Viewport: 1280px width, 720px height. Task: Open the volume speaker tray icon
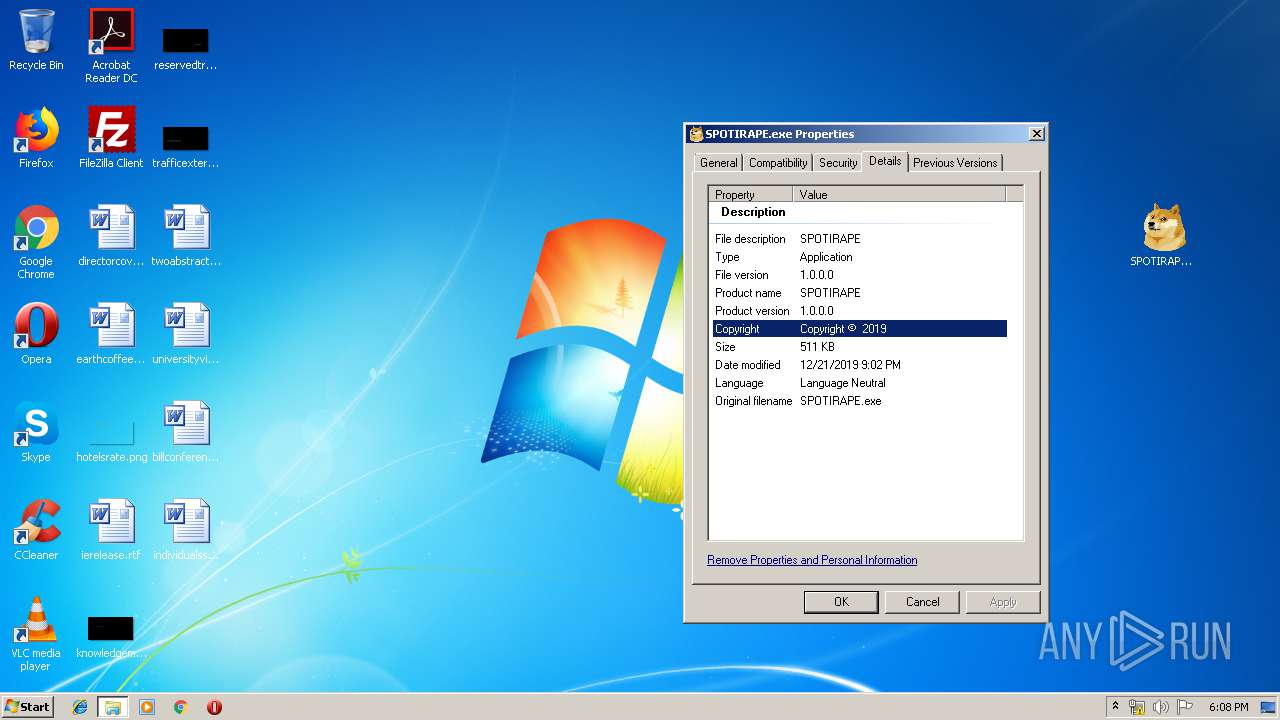pyautogui.click(x=1161, y=707)
